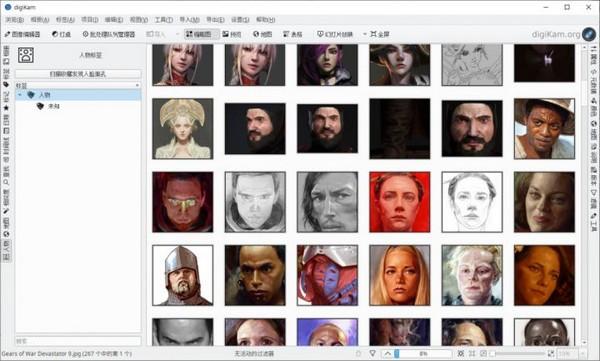Image resolution: width=600 pixels, height=361 pixels.
Task: Focus the search field below the tag tree
Action: pyautogui.click(x=78, y=340)
